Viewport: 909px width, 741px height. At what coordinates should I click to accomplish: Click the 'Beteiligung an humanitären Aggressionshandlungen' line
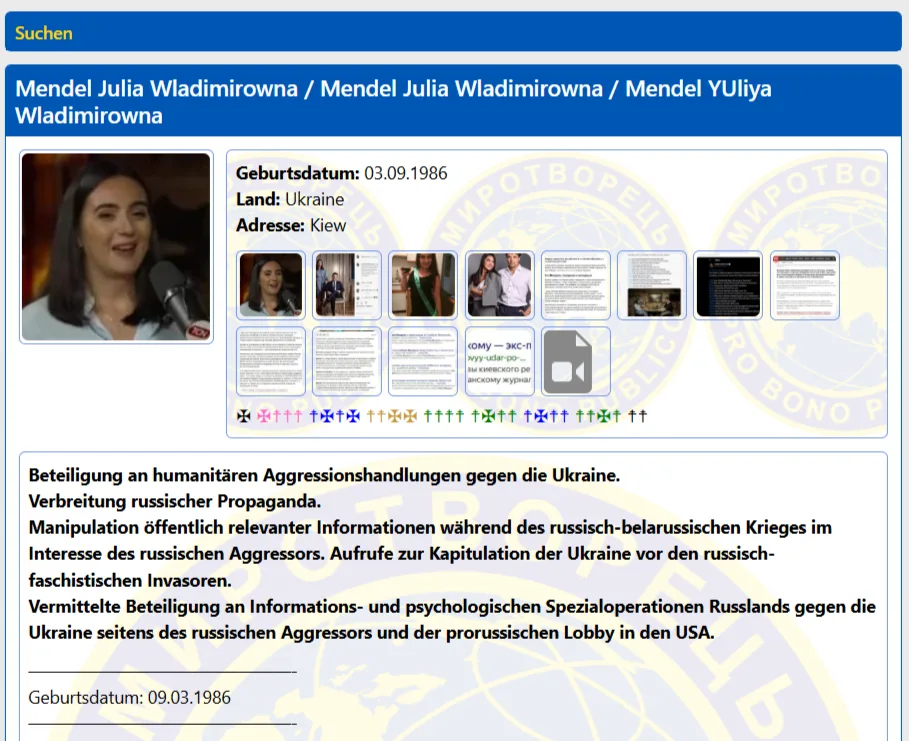point(324,475)
